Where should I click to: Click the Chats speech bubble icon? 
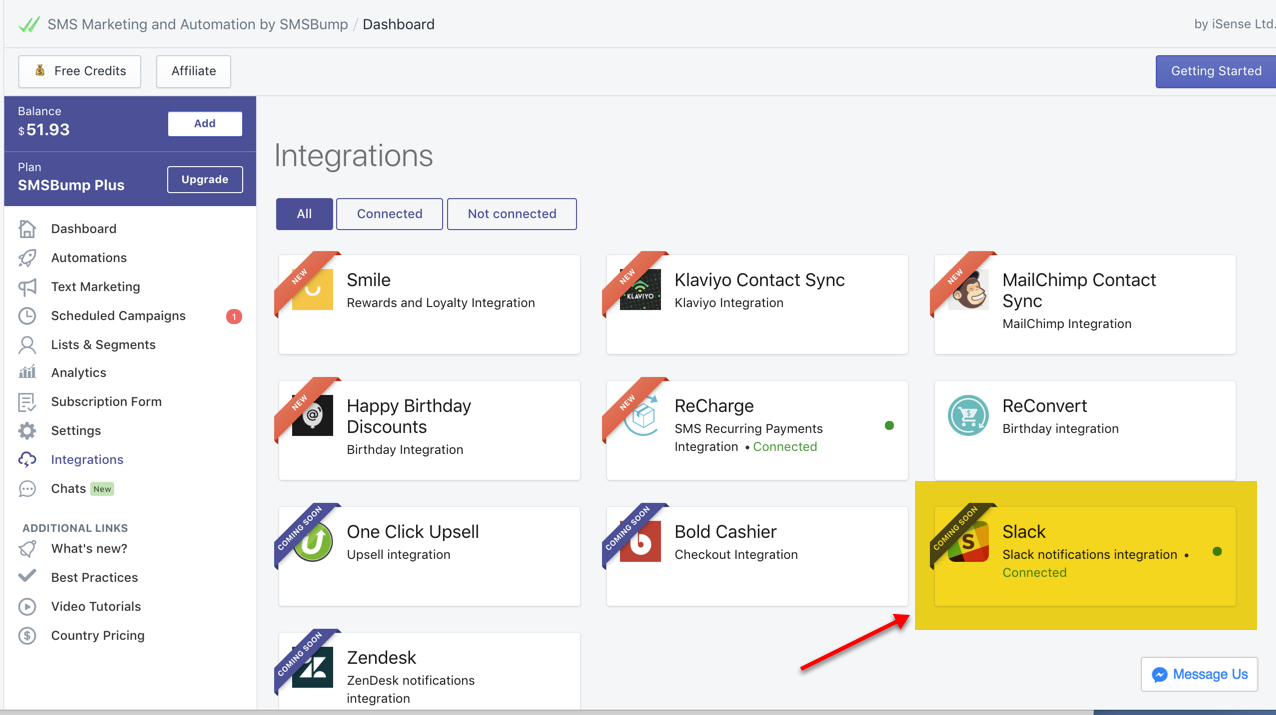point(27,489)
